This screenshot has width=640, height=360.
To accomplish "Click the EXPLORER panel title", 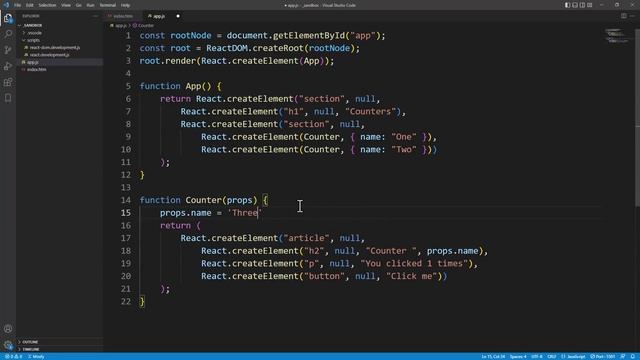I will click(31, 16).
